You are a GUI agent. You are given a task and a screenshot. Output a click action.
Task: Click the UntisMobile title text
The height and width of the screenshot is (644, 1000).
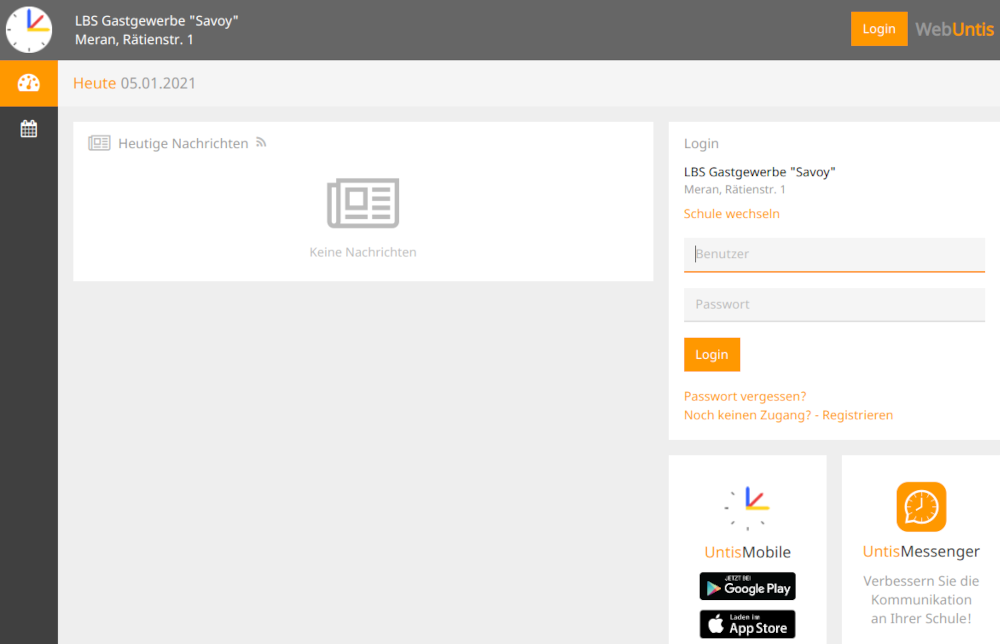pos(747,552)
